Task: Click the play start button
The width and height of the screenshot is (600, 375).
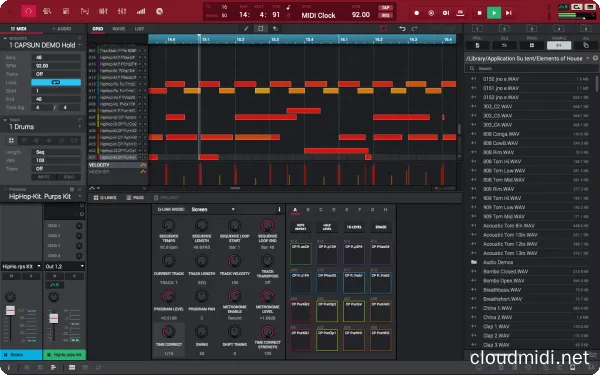Action: 509,13
